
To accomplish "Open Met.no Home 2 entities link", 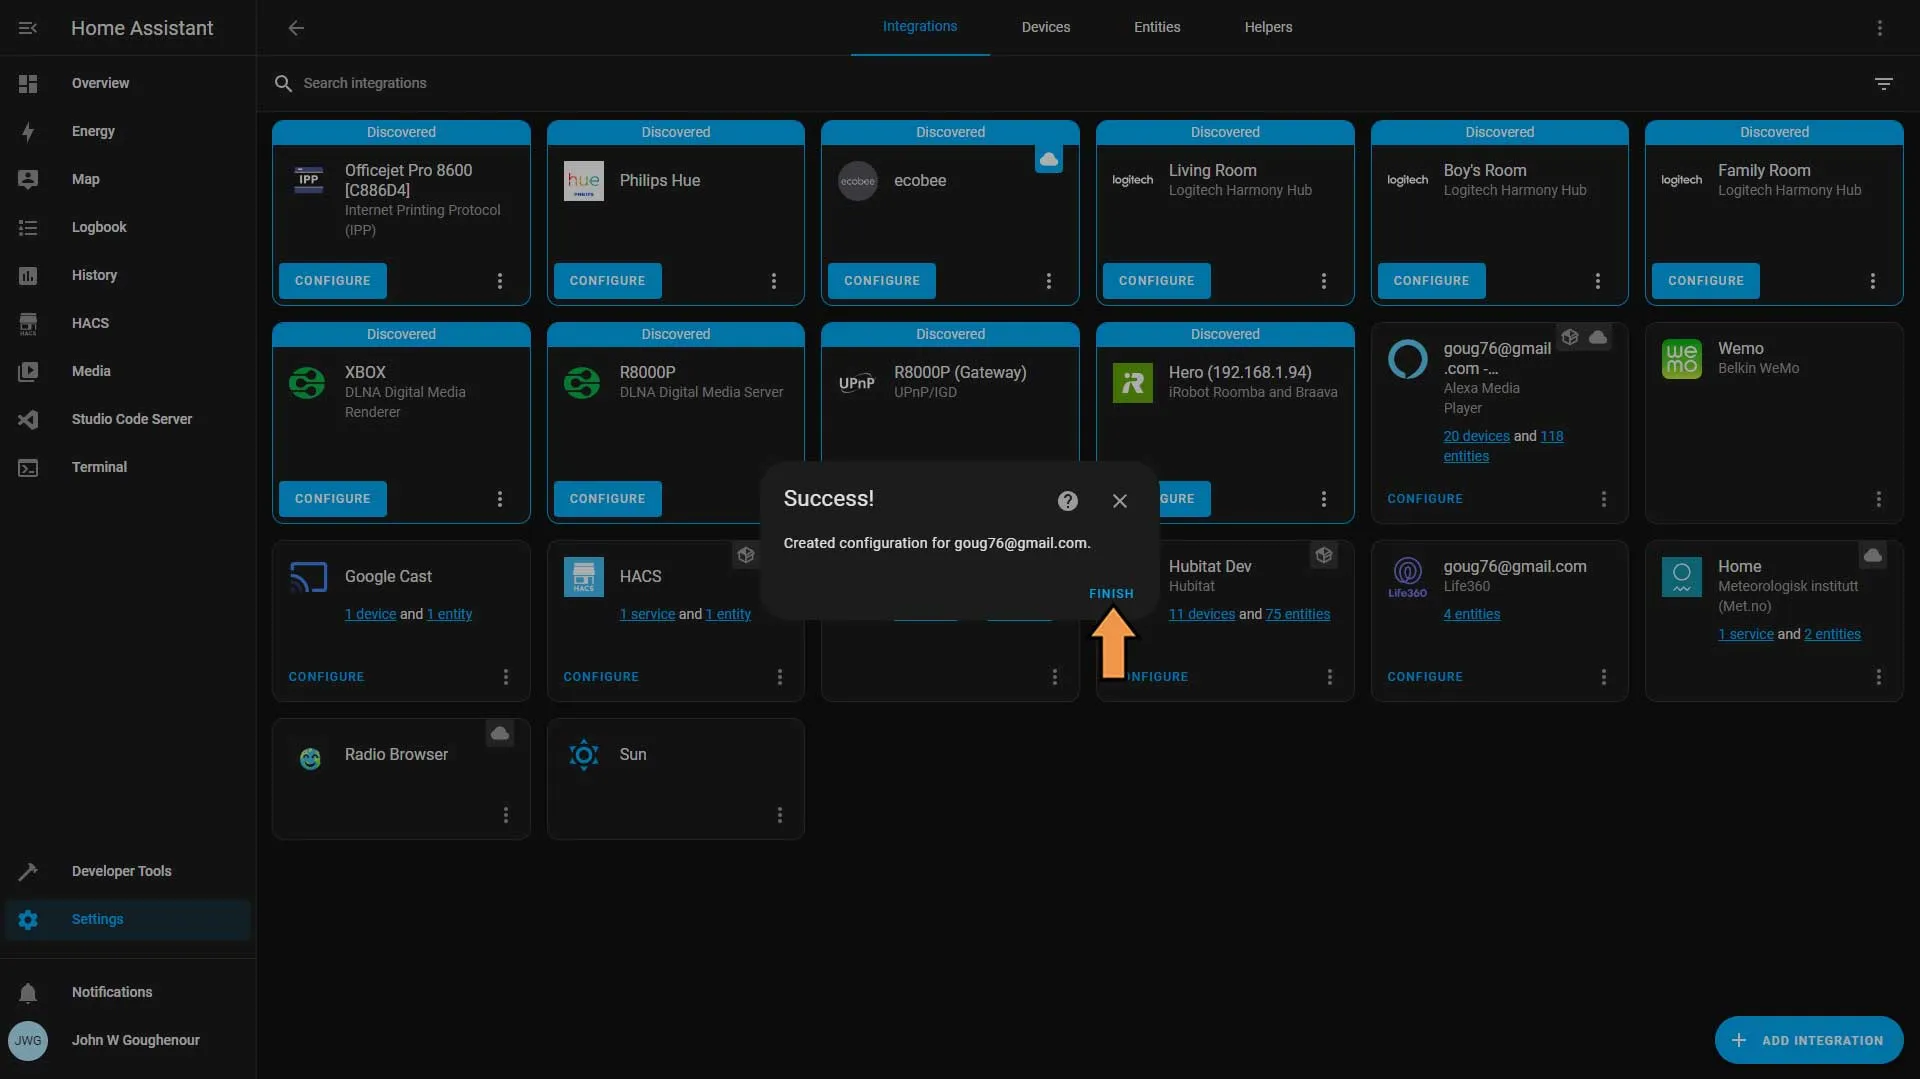I will [x=1832, y=634].
